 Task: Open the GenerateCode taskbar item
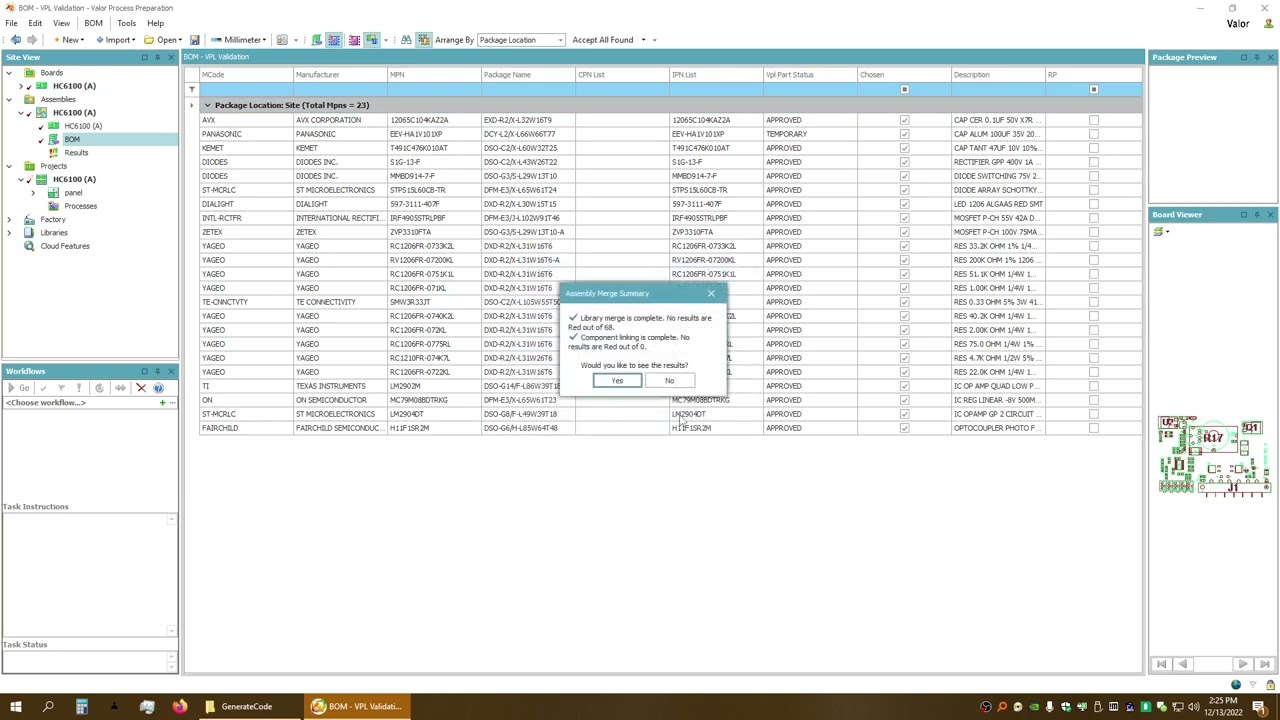[246, 707]
